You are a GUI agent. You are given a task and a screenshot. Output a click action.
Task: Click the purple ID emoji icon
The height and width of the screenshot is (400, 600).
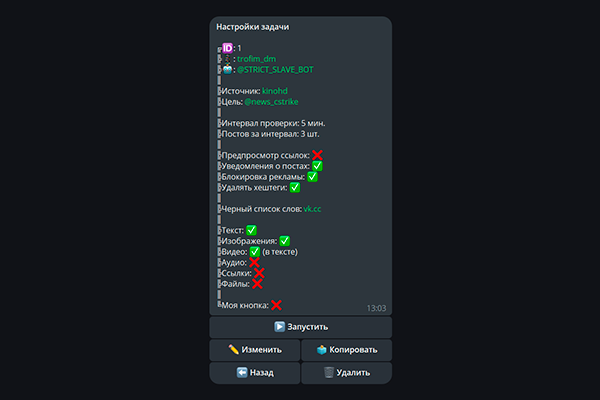227,47
